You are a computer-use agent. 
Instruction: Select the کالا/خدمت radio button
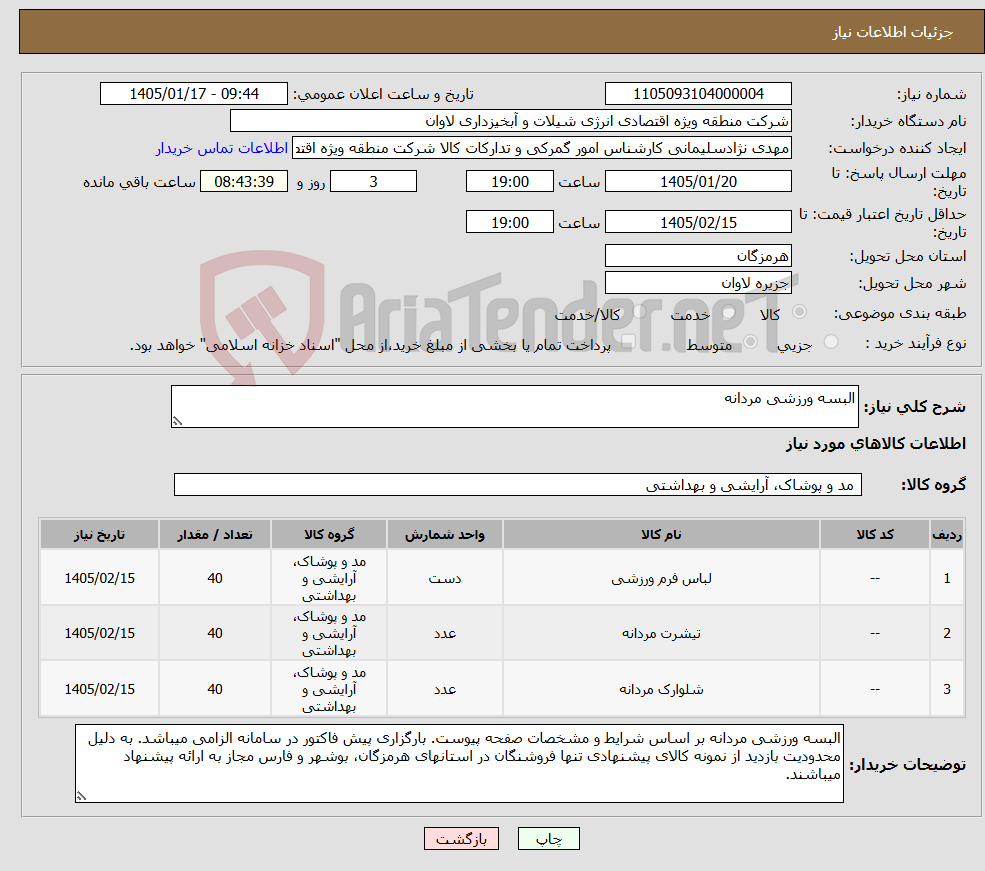tap(639, 311)
